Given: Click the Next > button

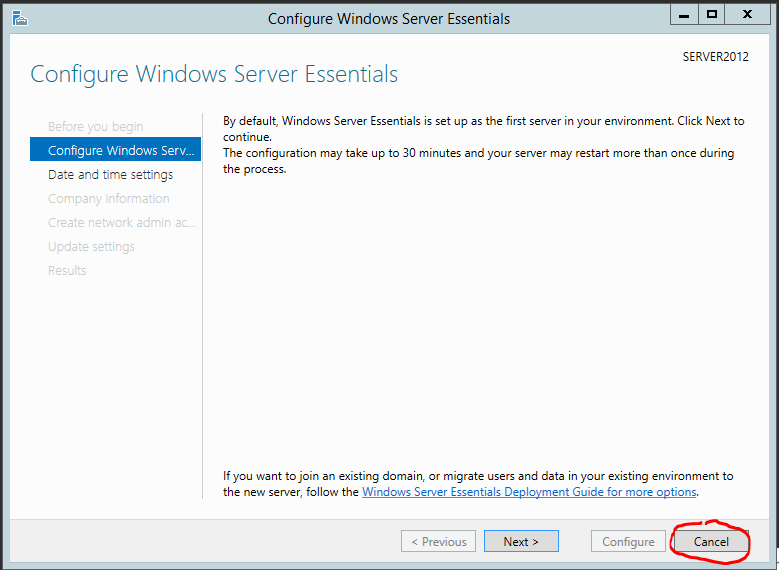Looking at the screenshot, I should point(521,541).
